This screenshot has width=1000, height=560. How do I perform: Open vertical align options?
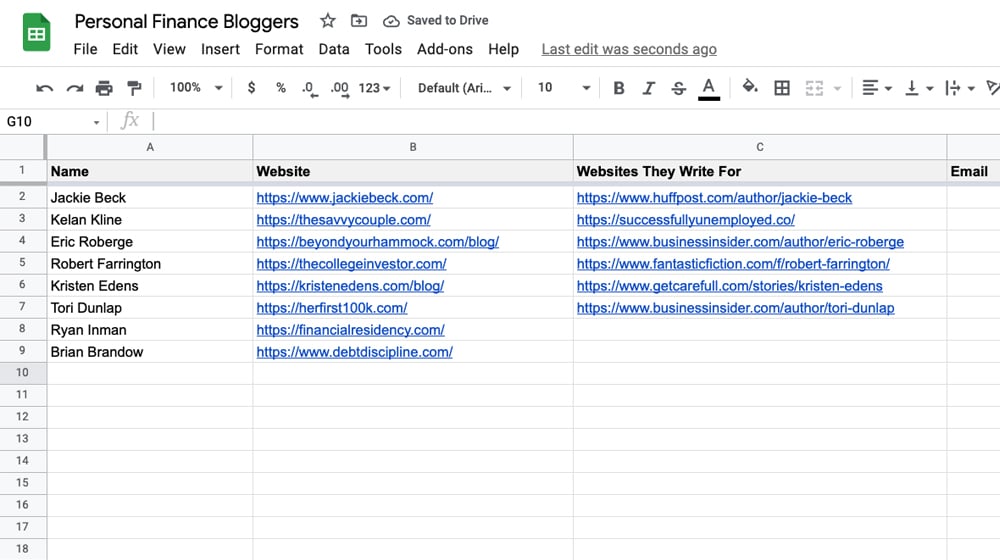tap(919, 88)
